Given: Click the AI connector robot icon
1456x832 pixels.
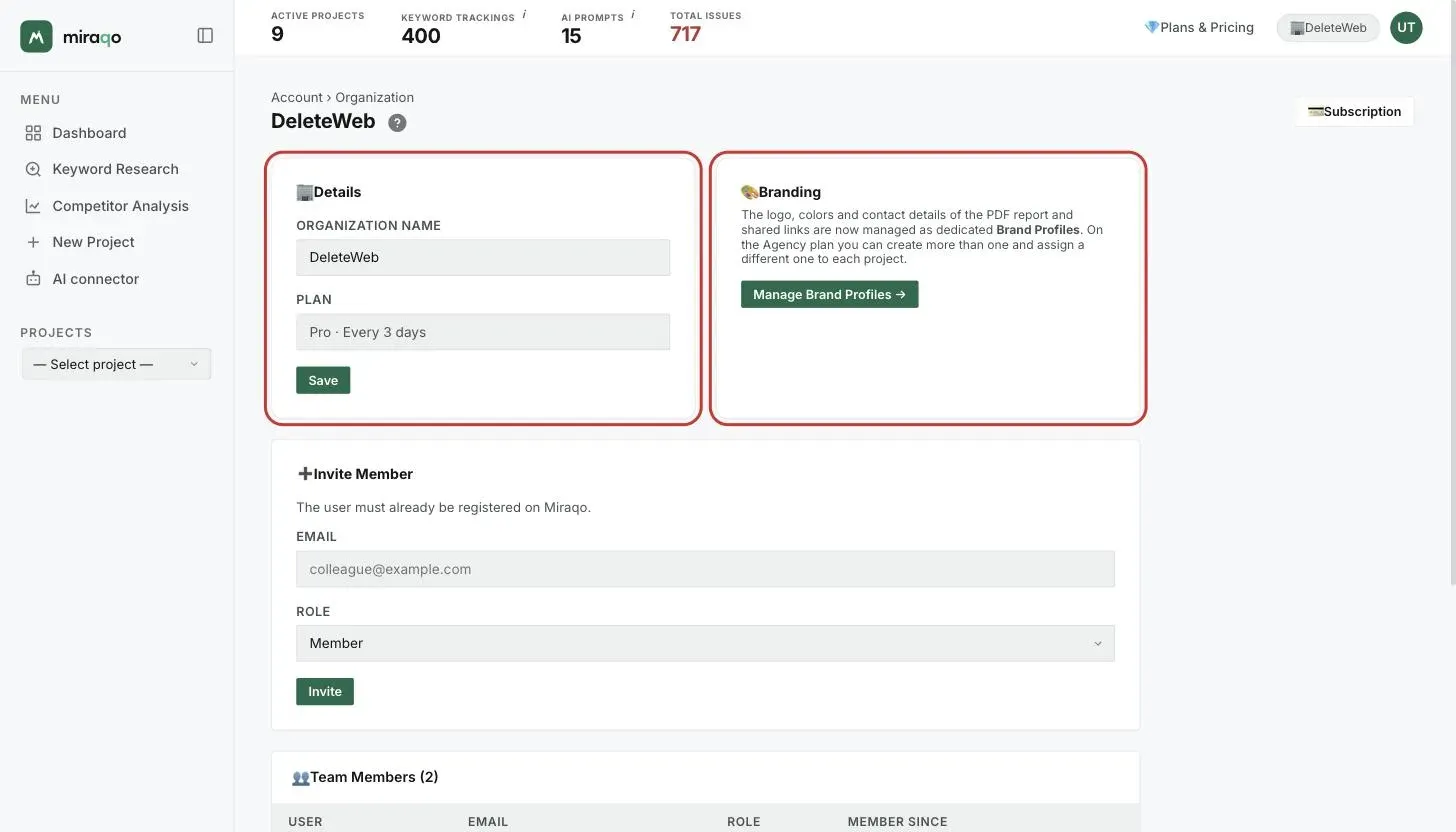Looking at the screenshot, I should [x=33, y=279].
